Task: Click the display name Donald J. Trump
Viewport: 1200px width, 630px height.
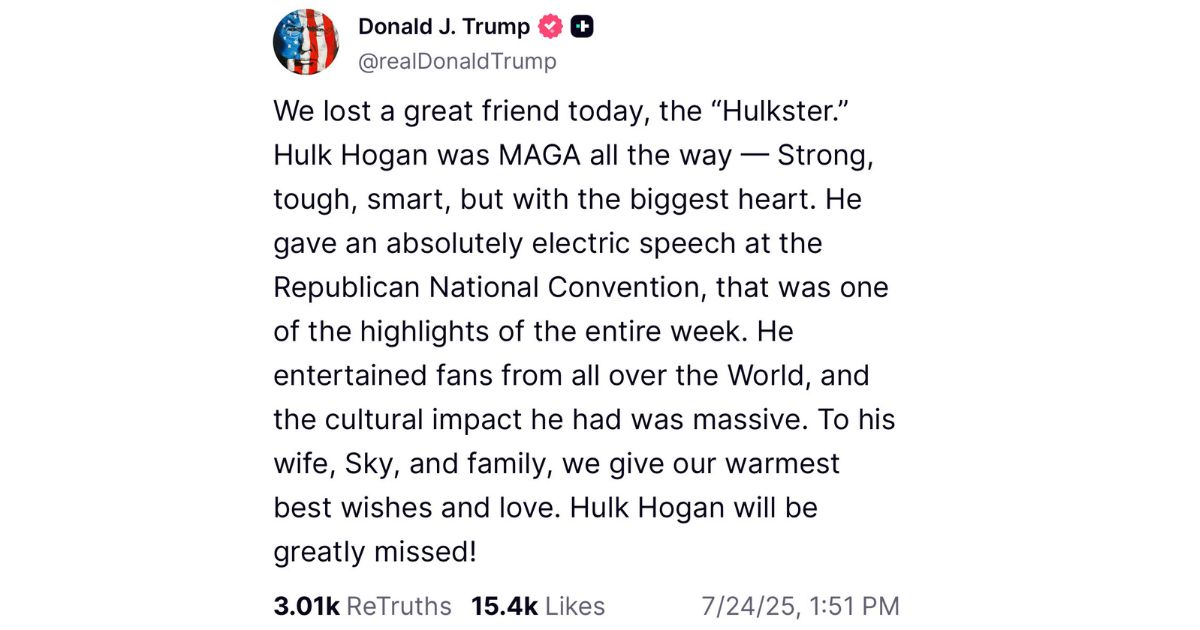Action: 443,27
